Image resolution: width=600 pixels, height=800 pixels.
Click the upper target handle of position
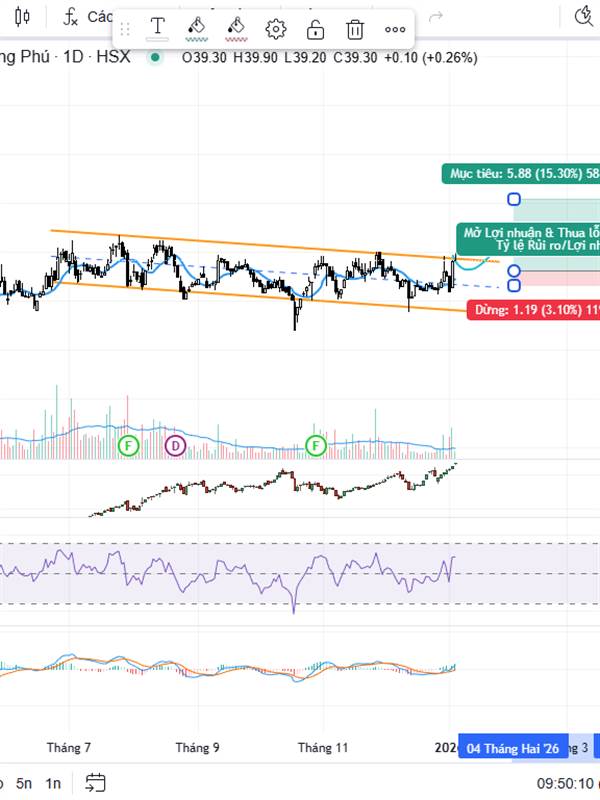(x=514, y=199)
